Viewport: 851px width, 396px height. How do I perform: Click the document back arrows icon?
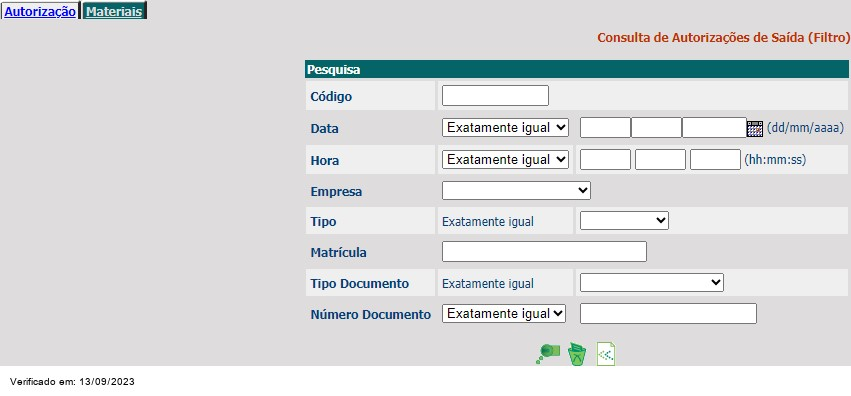606,354
